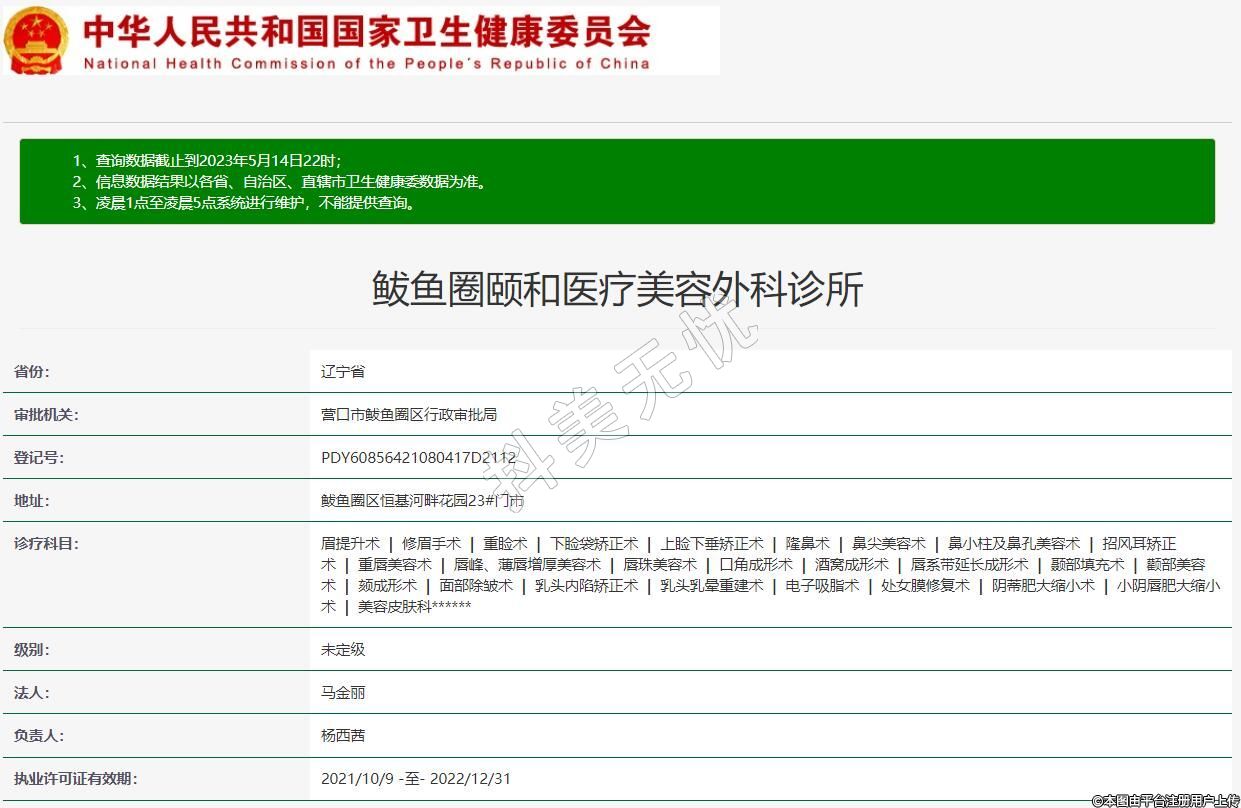Click the 营口市鲅鱼圈区行政审批局 value
1241x808 pixels.
(x=409, y=414)
